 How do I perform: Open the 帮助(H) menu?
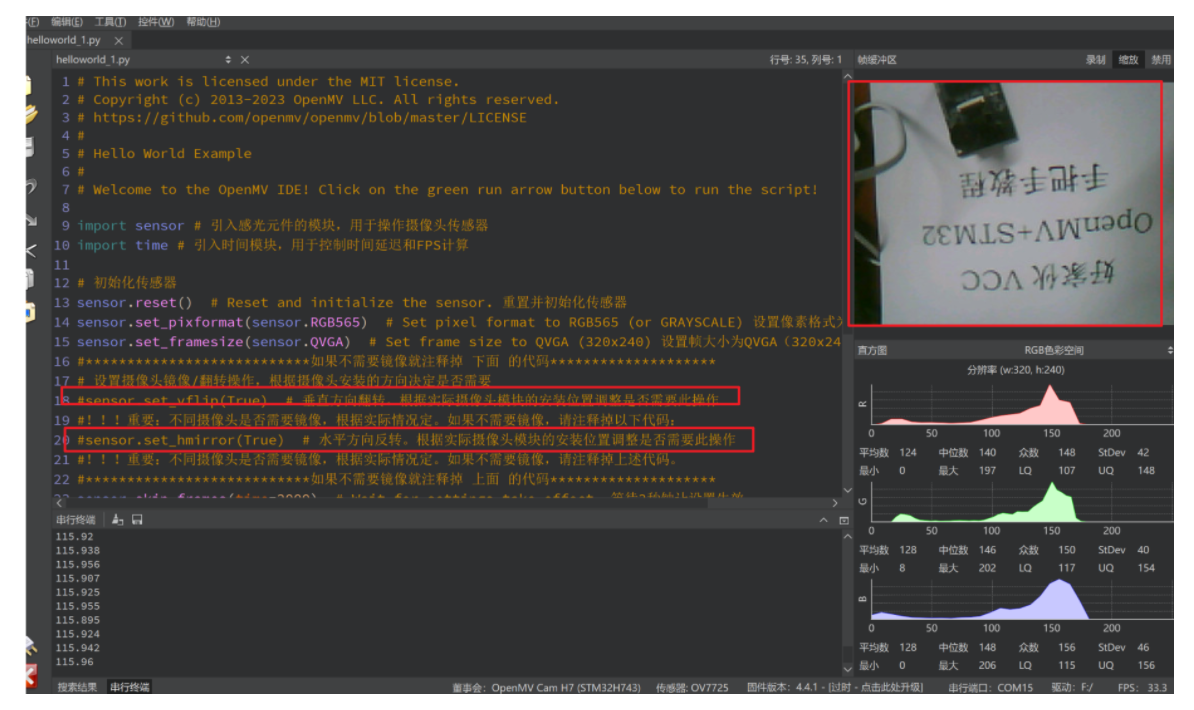[203, 22]
